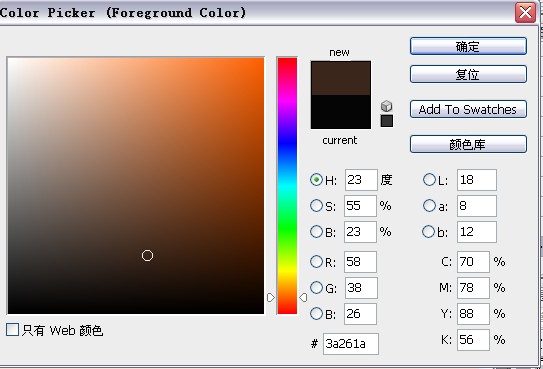
Task: Click the color field picker circle
Action: [148, 255]
